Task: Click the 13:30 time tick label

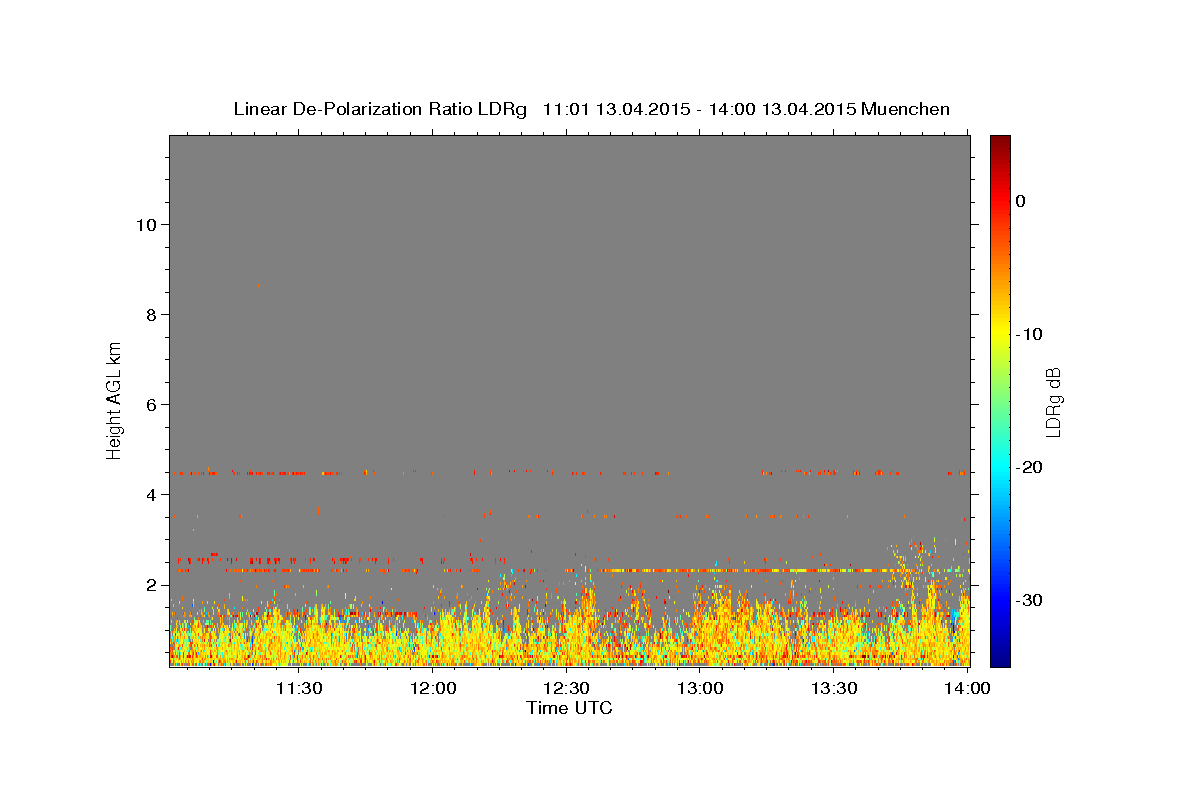Action: click(834, 688)
